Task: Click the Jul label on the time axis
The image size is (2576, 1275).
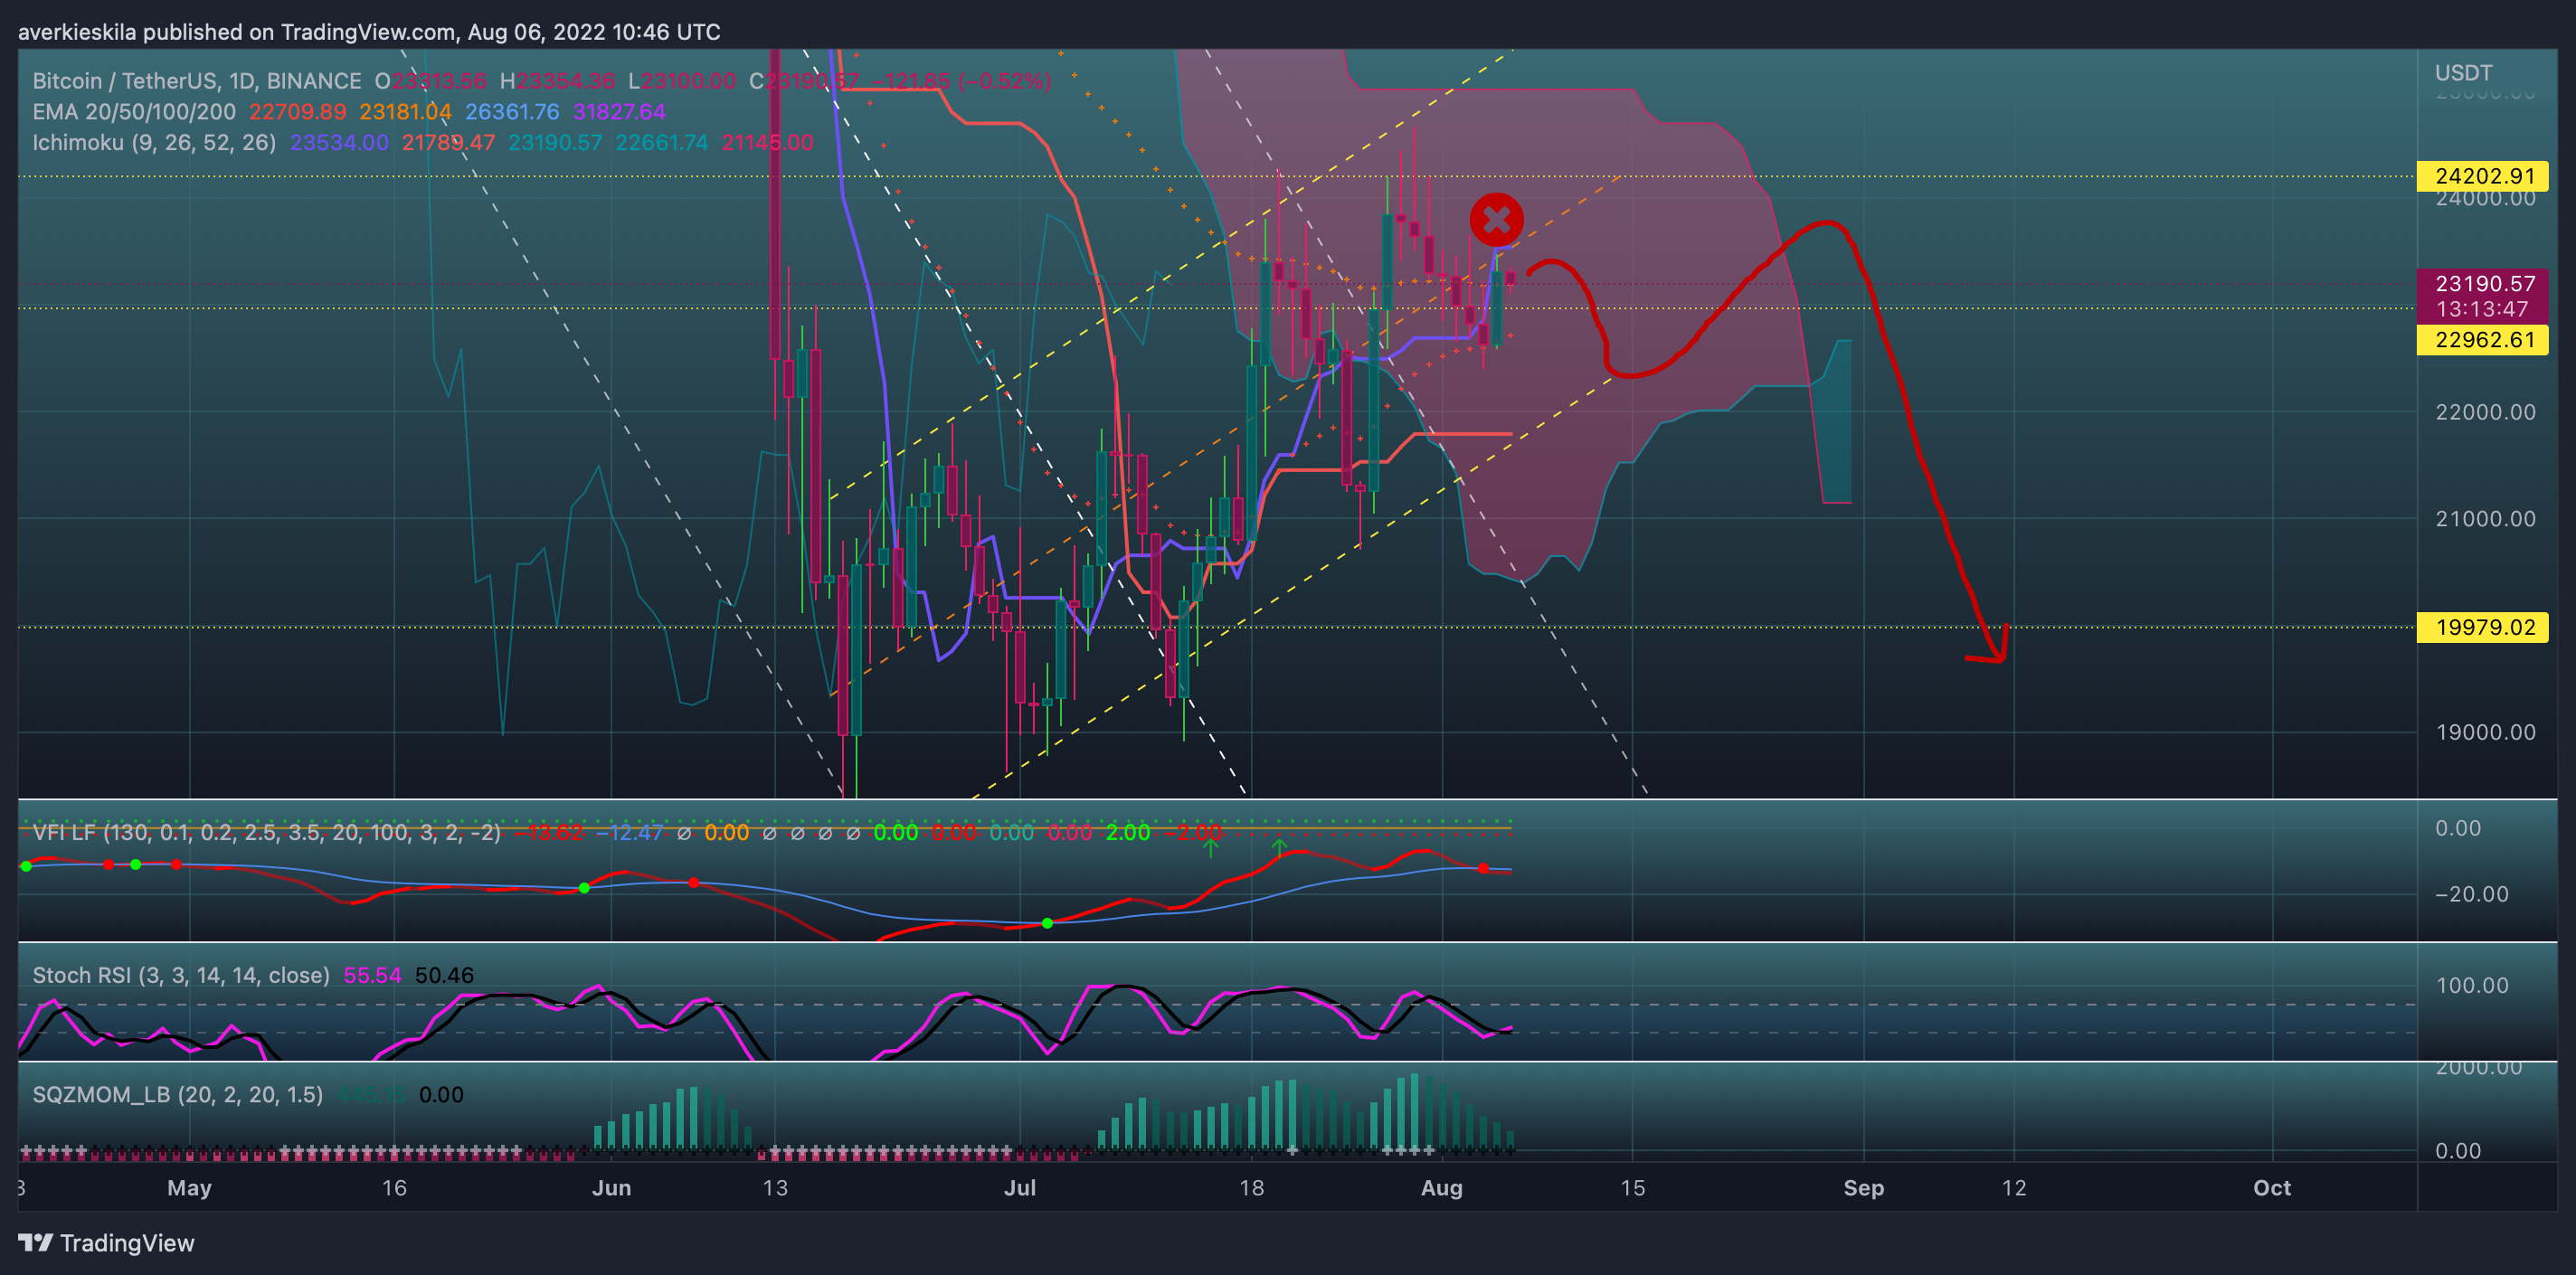Action: point(1019,1188)
